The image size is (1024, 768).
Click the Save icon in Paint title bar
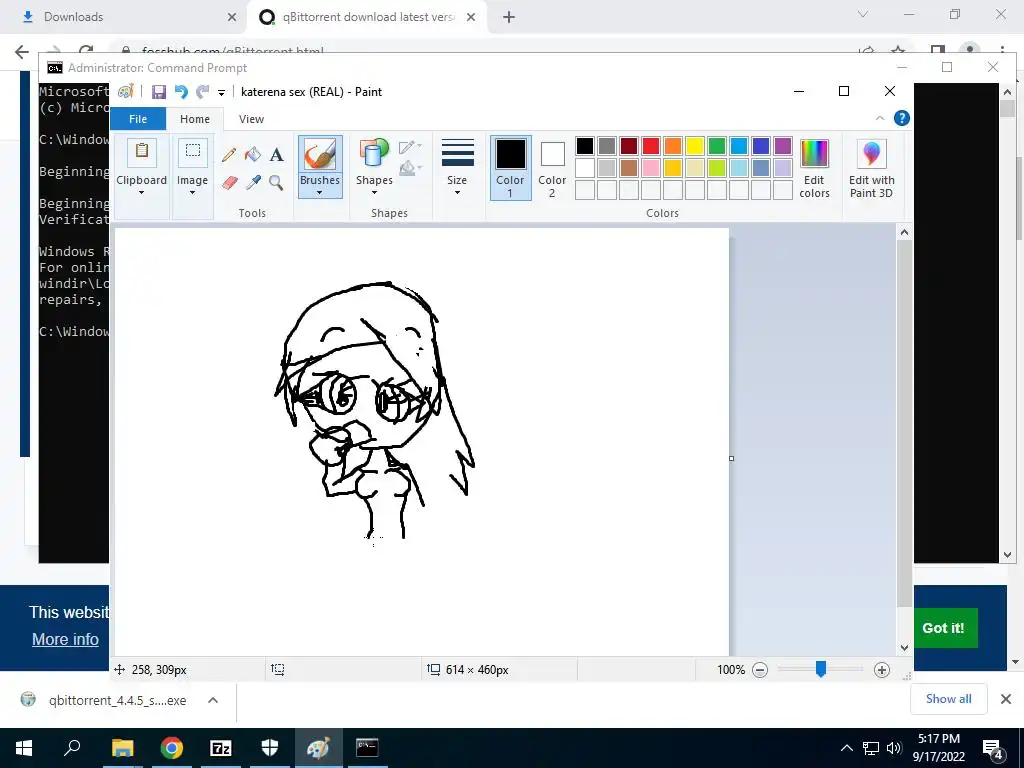click(x=159, y=92)
